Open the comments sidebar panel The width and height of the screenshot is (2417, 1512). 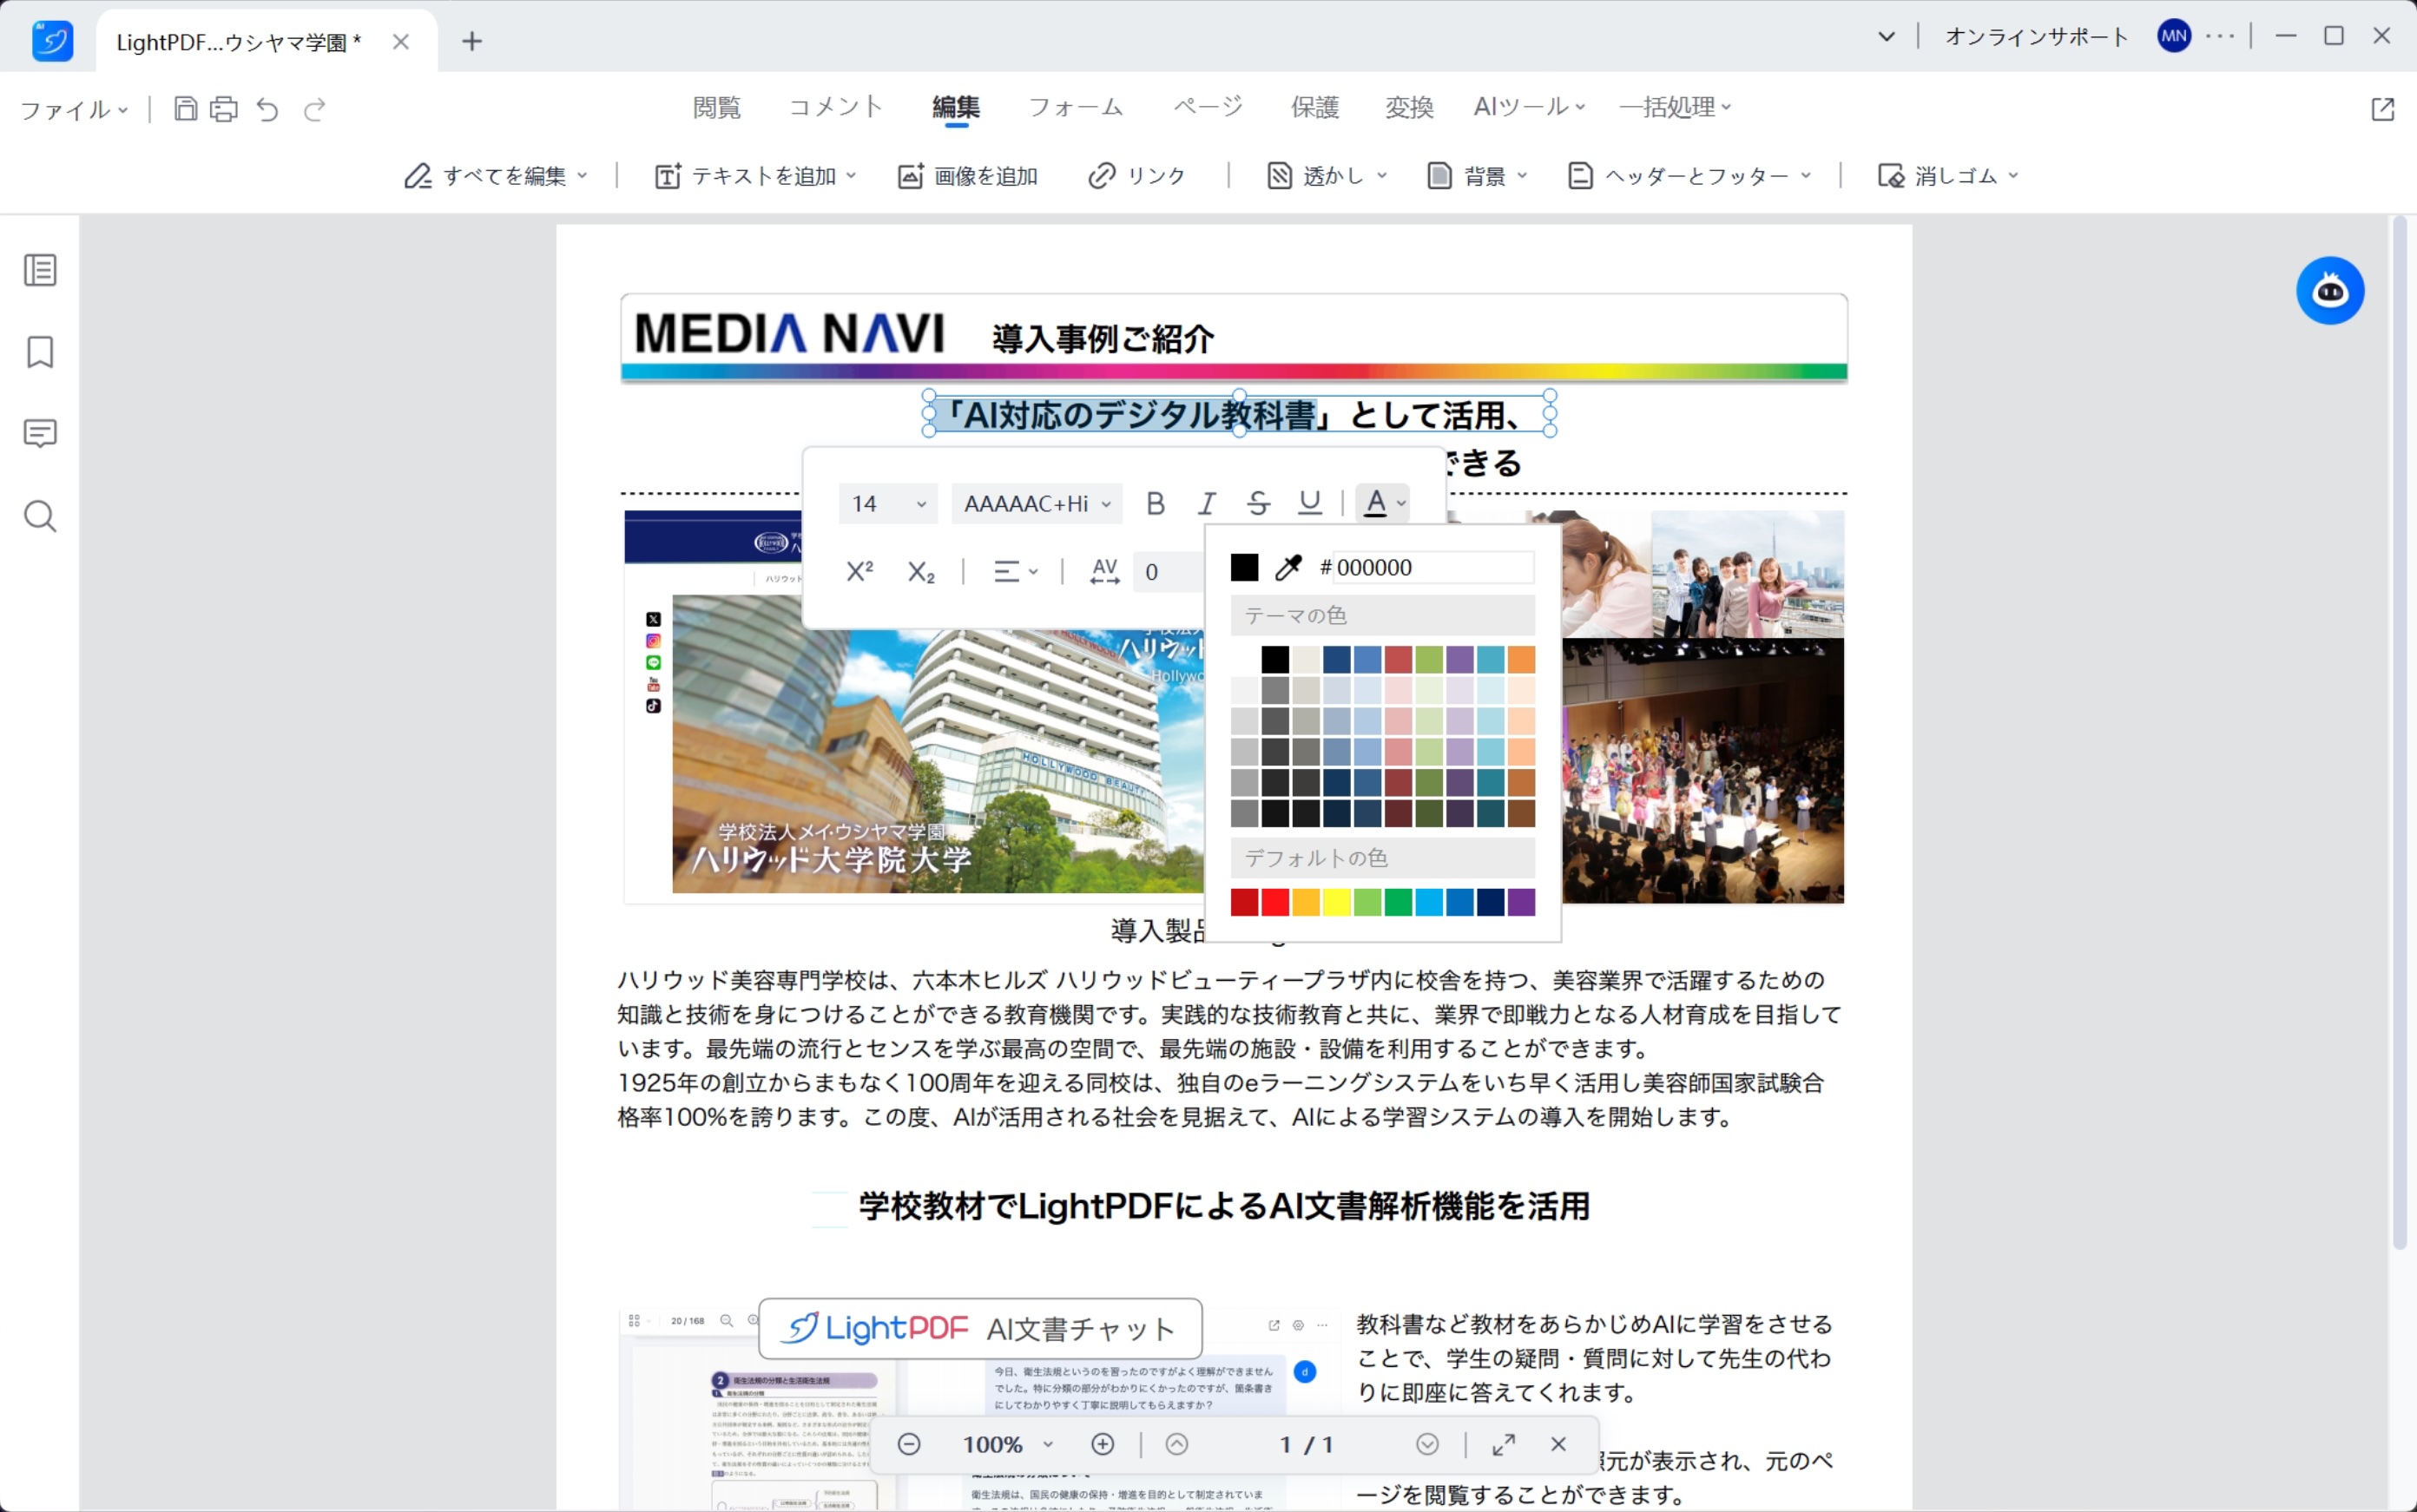[40, 434]
